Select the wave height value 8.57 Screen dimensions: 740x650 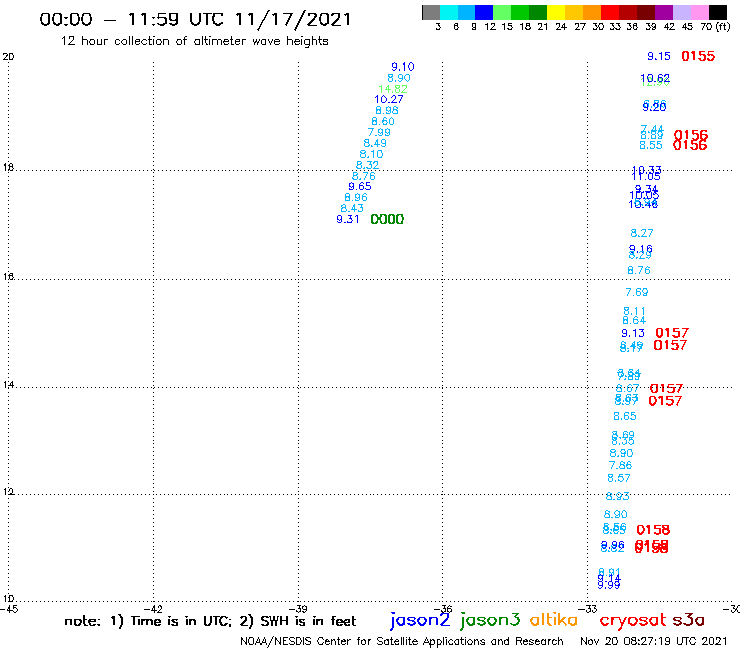619,478
